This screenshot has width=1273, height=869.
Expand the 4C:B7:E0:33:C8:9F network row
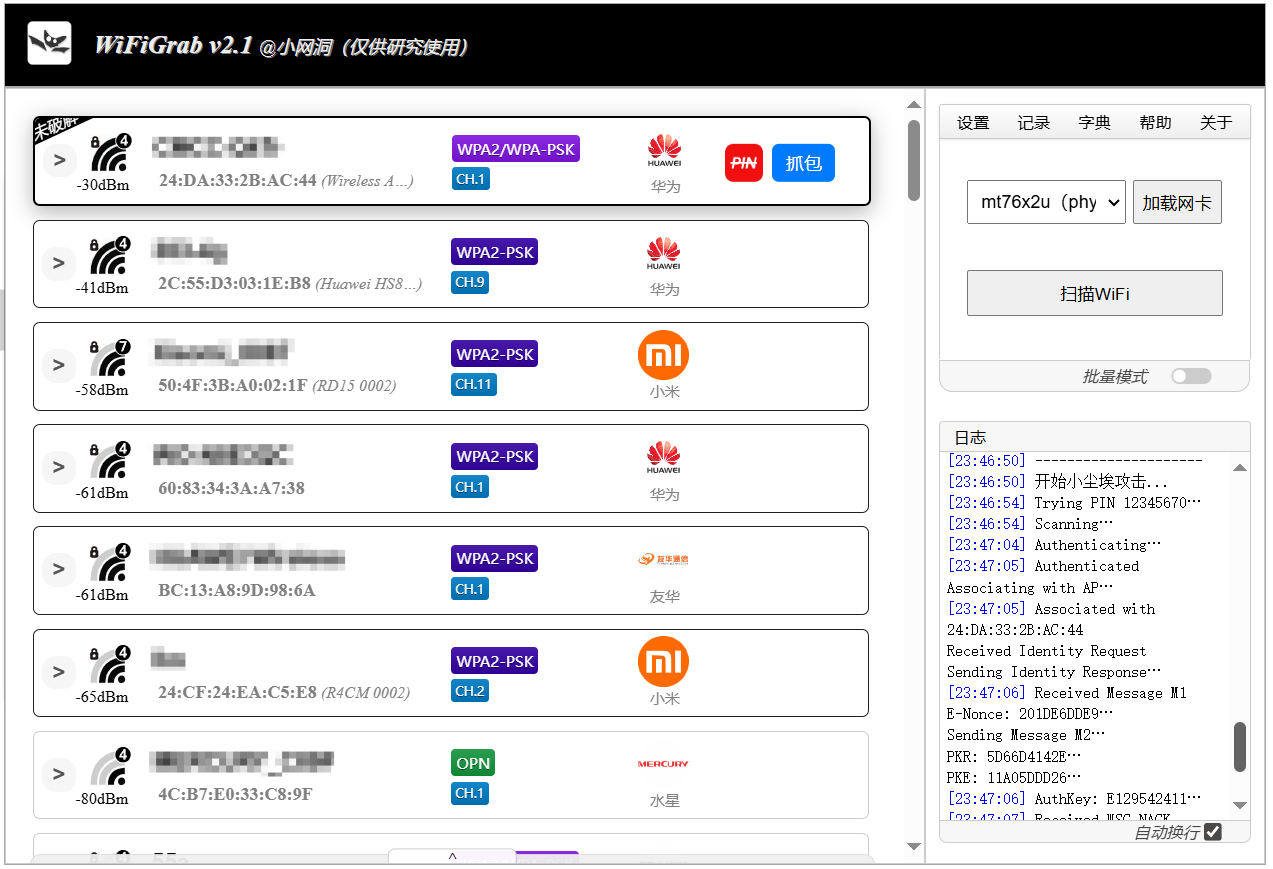coord(59,774)
